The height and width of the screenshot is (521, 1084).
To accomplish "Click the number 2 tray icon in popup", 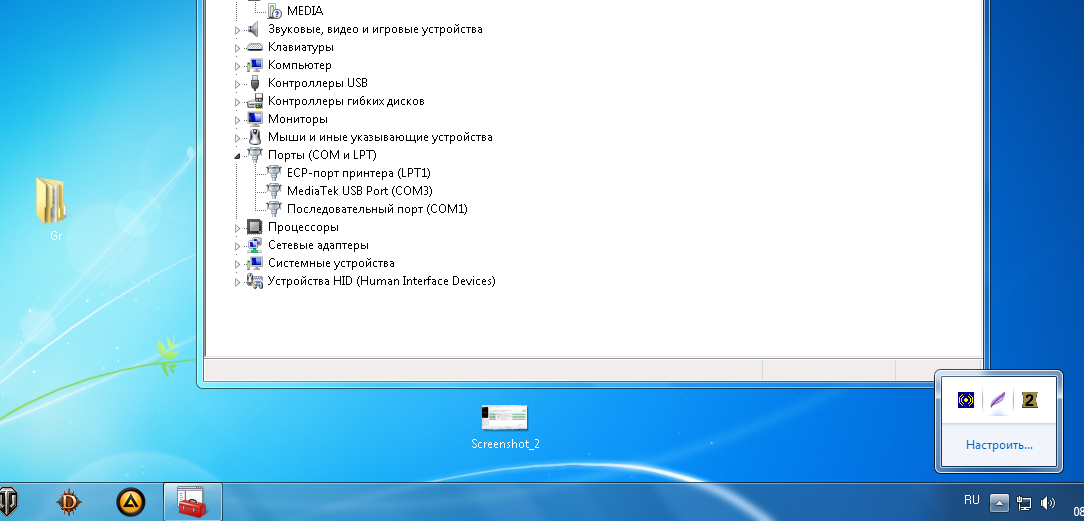I will (x=1029, y=399).
